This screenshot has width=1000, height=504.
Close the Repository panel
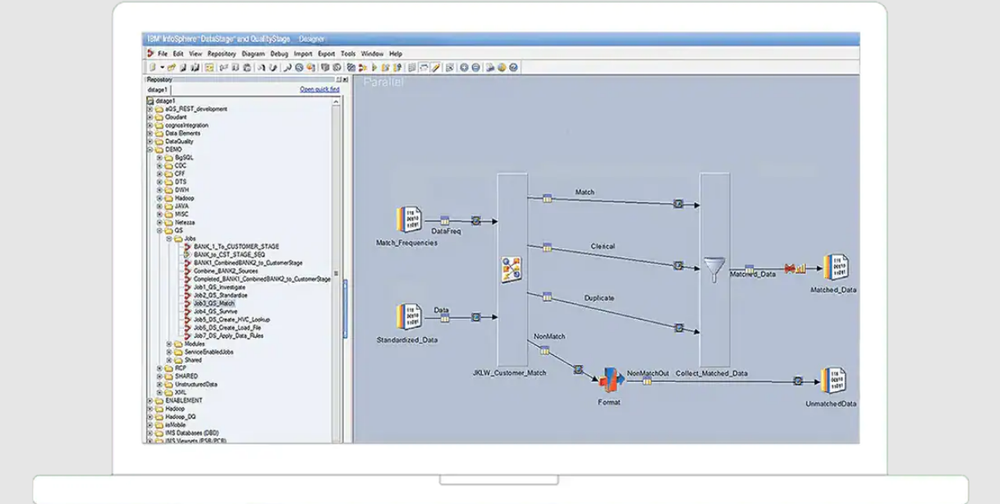pyautogui.click(x=346, y=80)
